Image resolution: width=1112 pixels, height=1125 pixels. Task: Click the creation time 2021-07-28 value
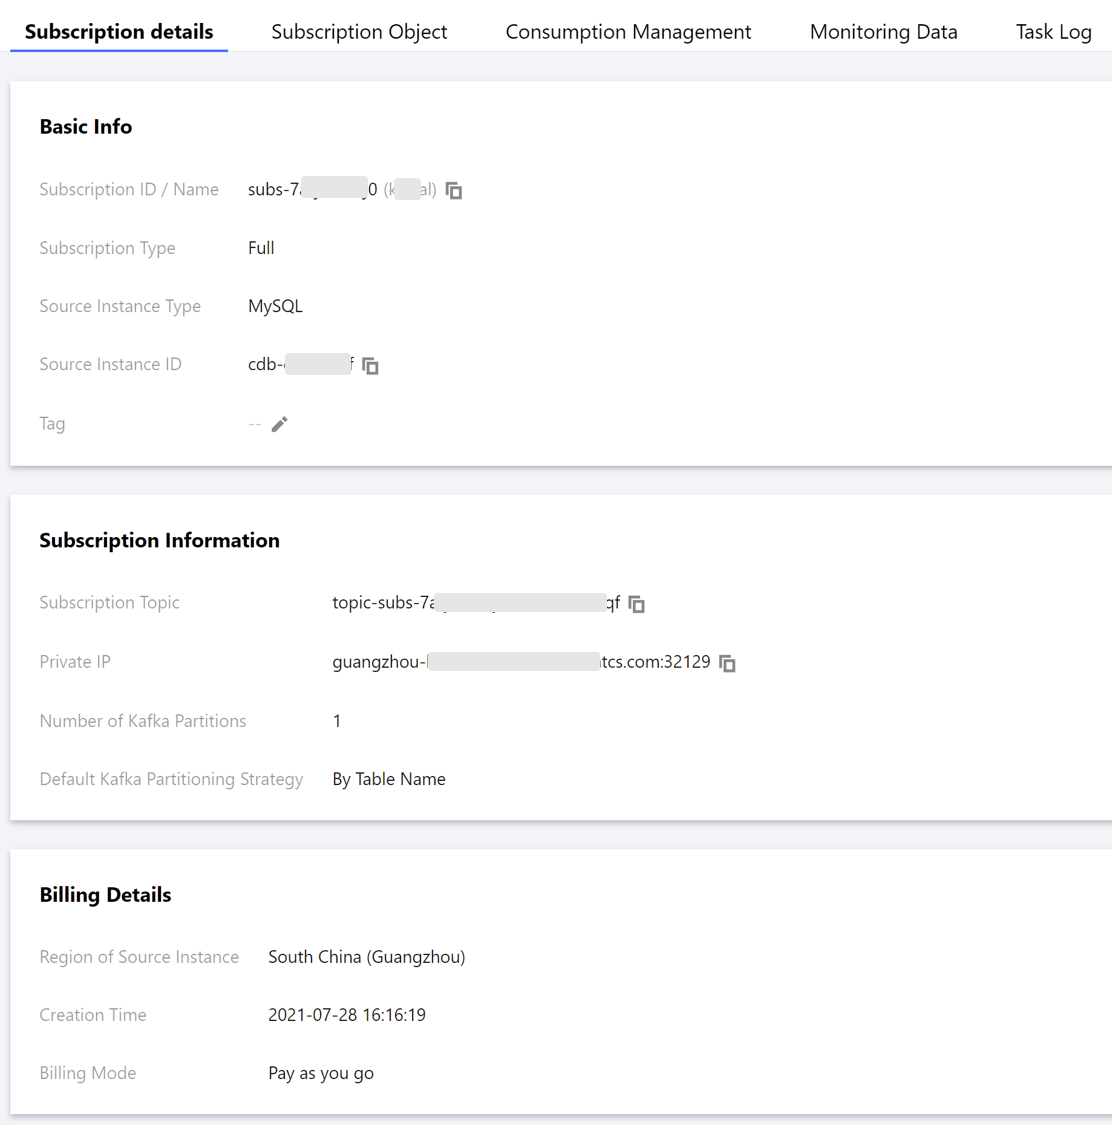pyautogui.click(x=346, y=1015)
